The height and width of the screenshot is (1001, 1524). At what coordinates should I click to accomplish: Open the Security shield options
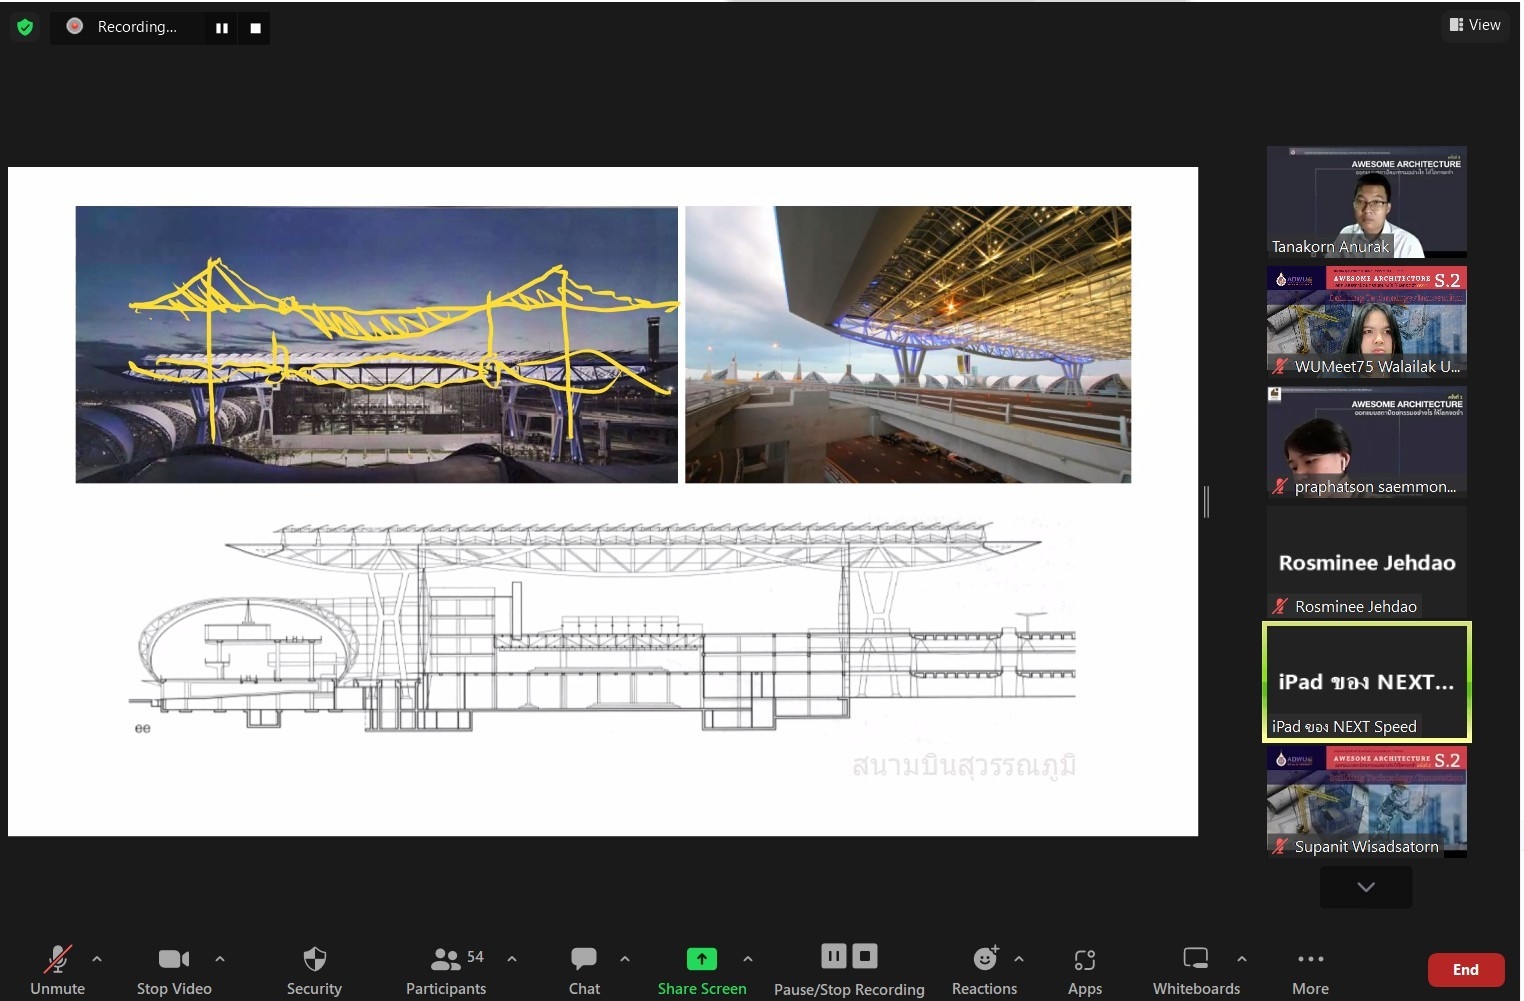[x=314, y=969]
